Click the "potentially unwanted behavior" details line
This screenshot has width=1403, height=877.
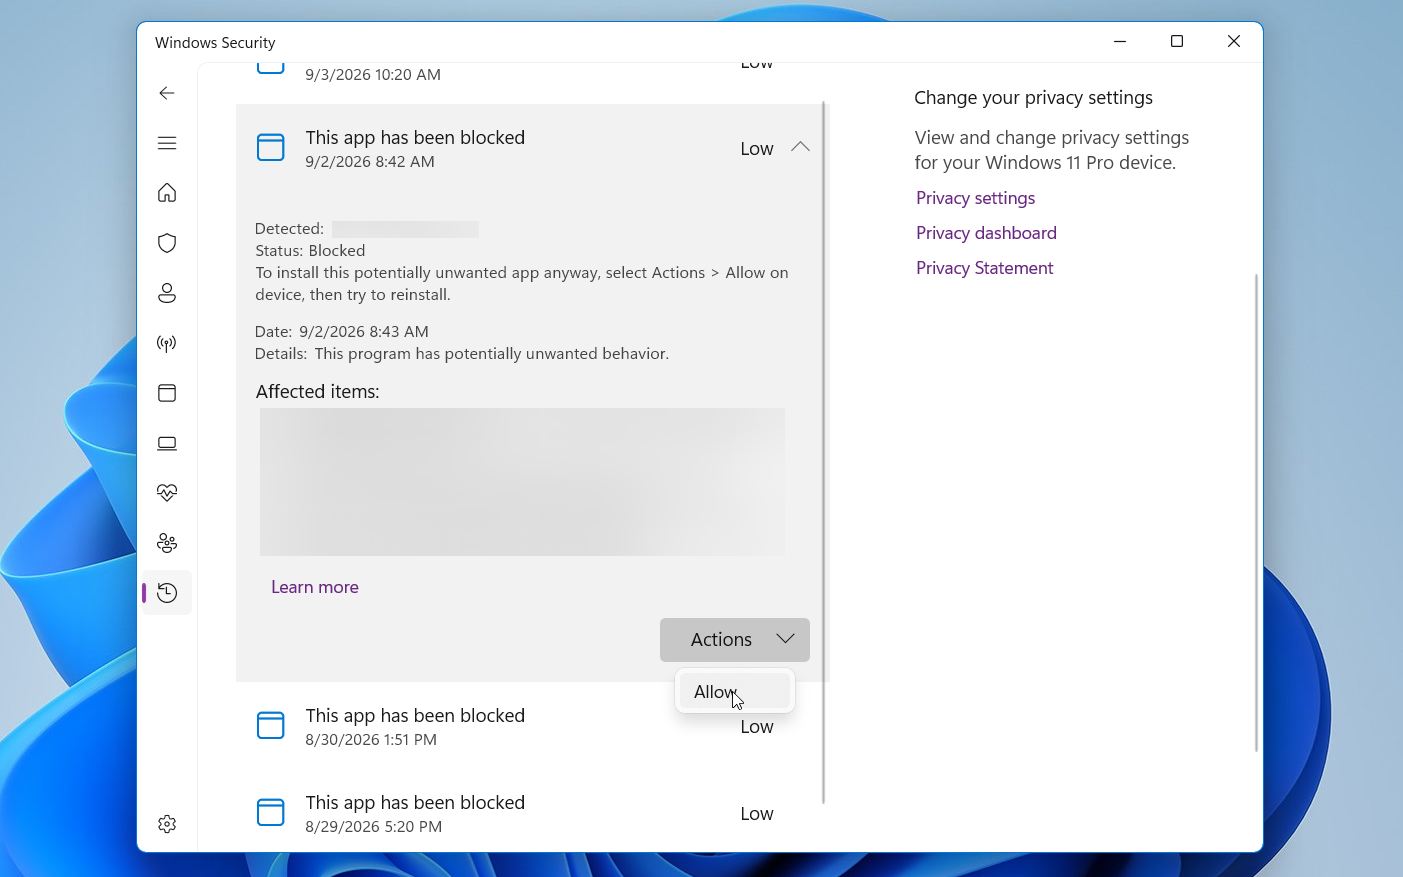point(462,354)
